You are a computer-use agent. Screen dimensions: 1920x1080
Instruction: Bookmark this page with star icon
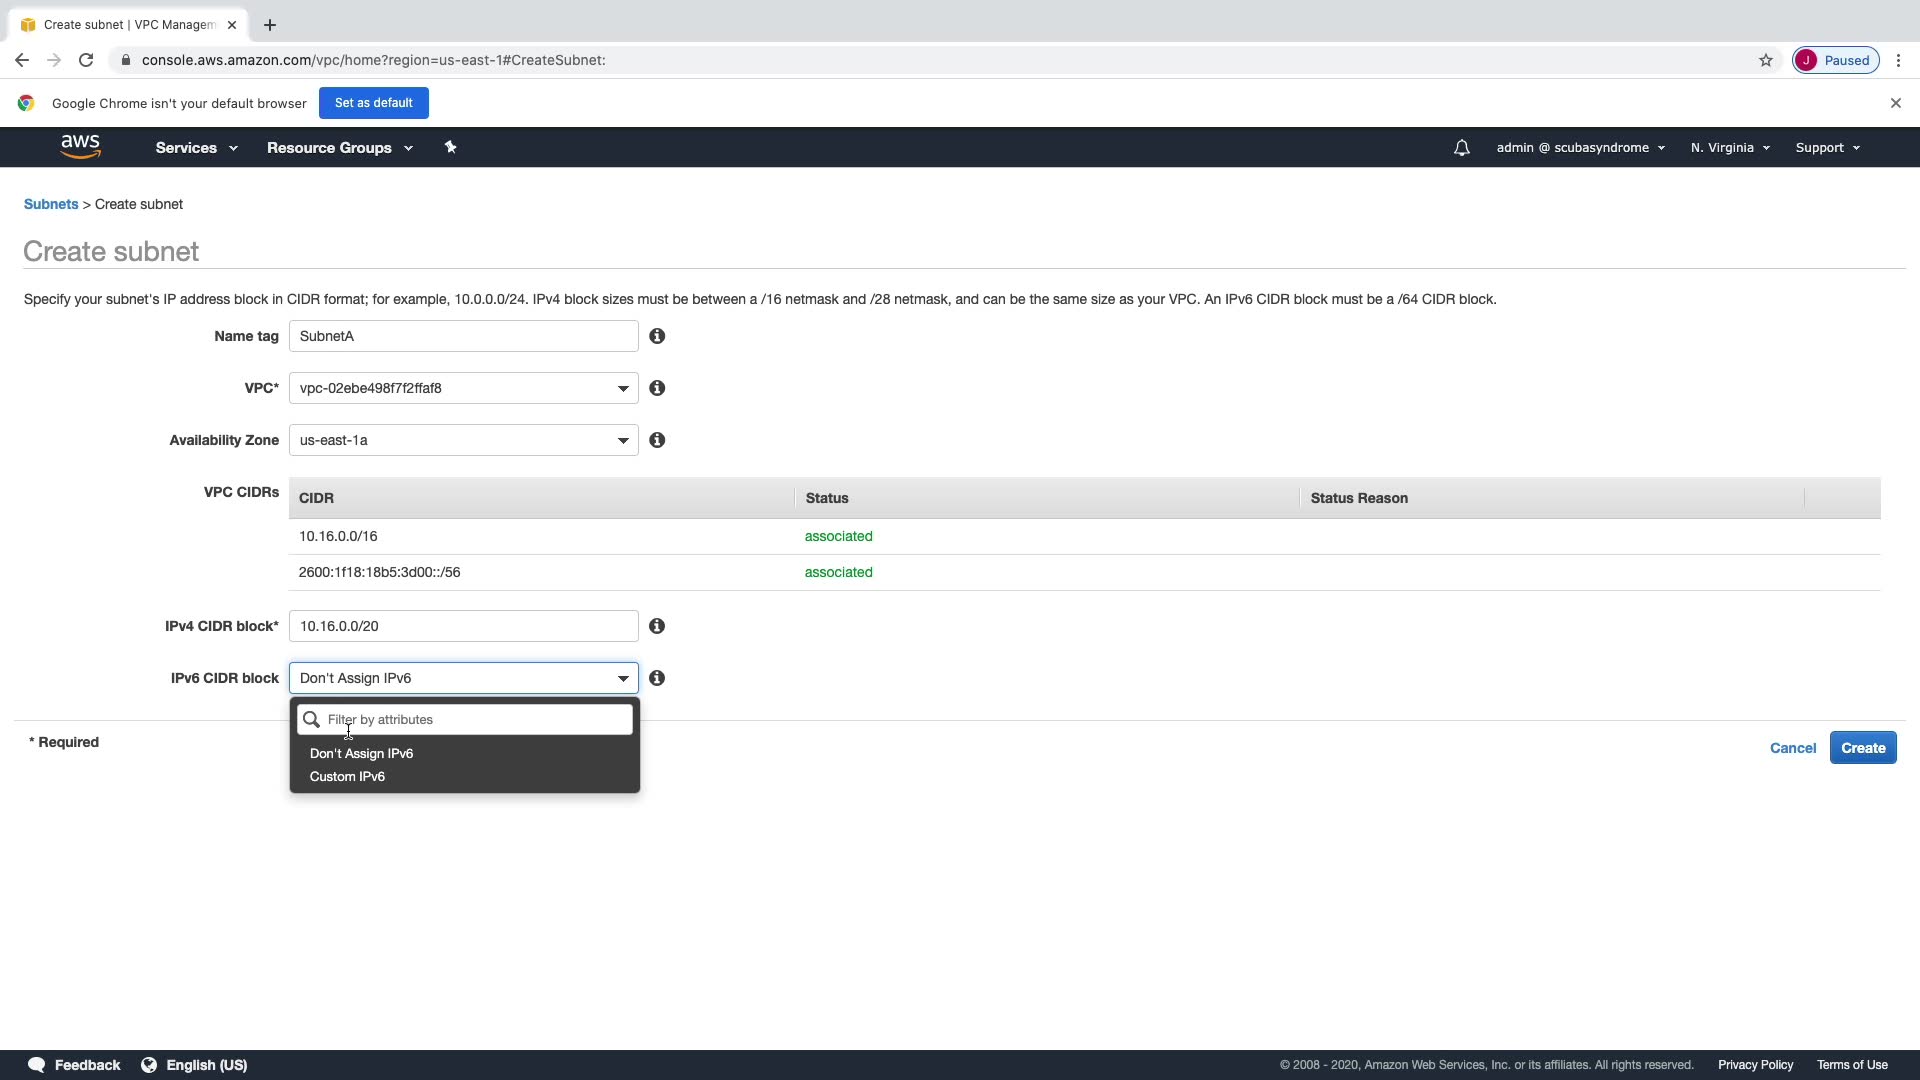coord(1766,60)
